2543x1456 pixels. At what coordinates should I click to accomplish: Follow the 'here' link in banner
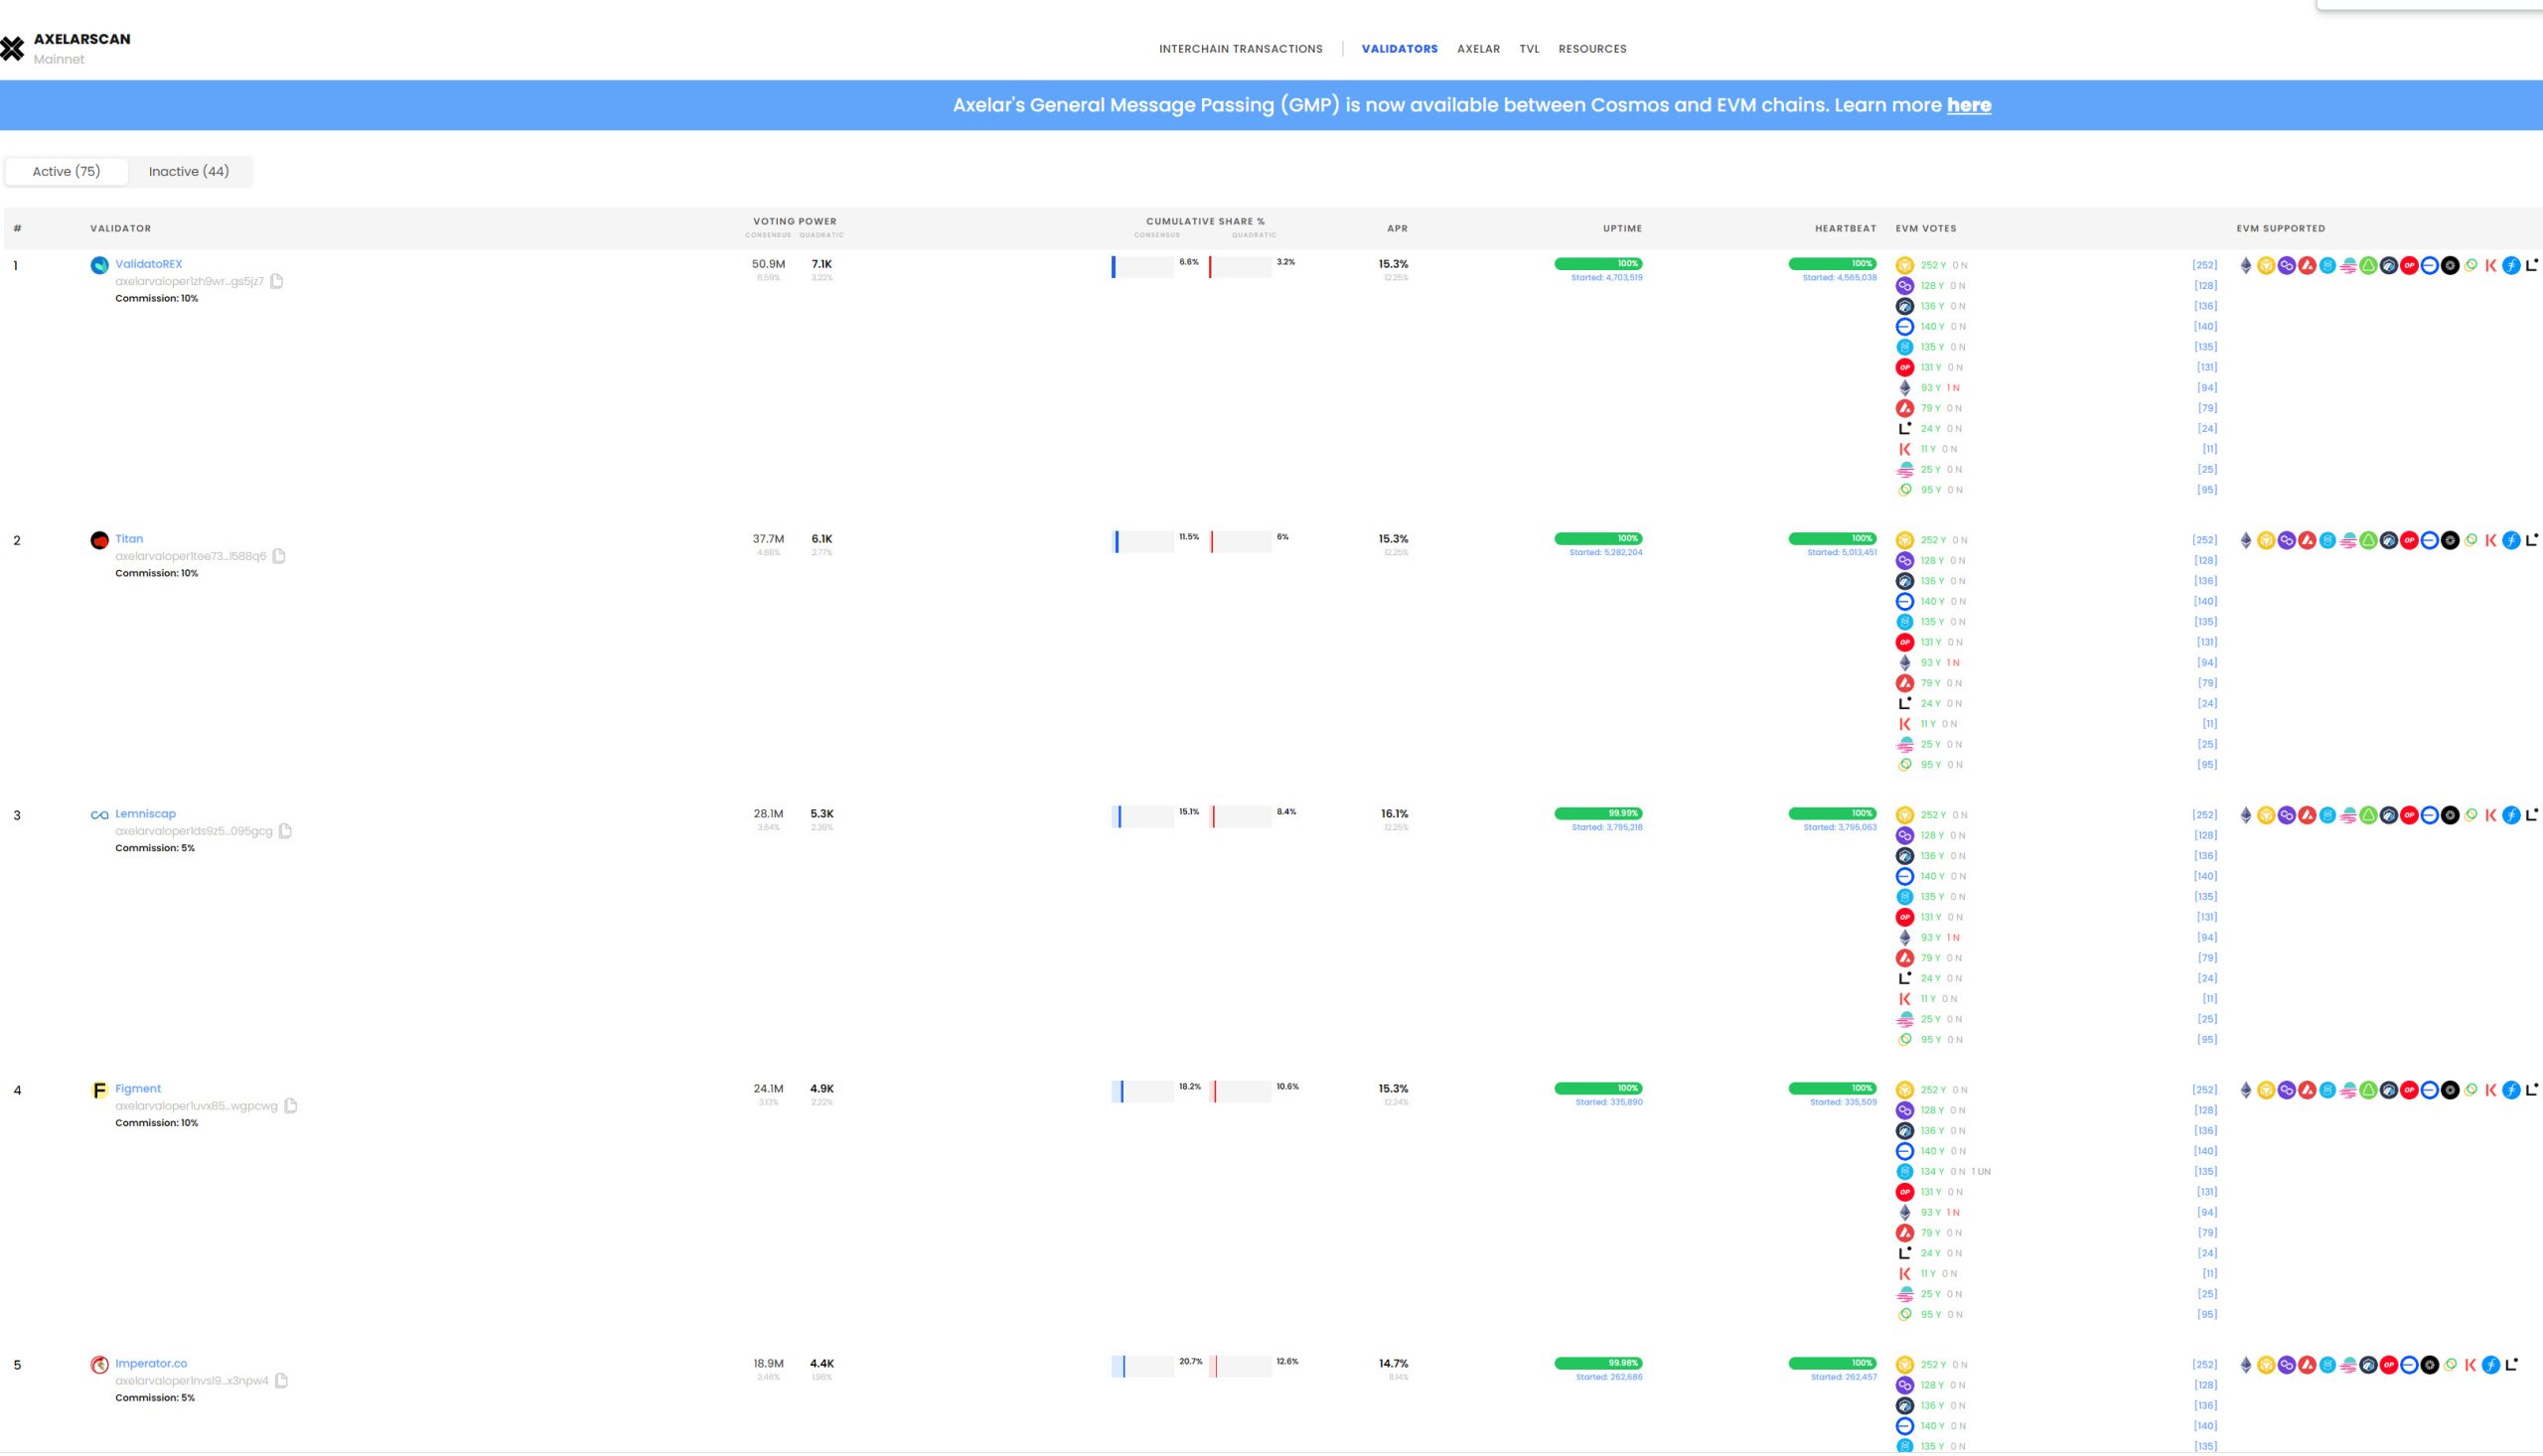1968,105
